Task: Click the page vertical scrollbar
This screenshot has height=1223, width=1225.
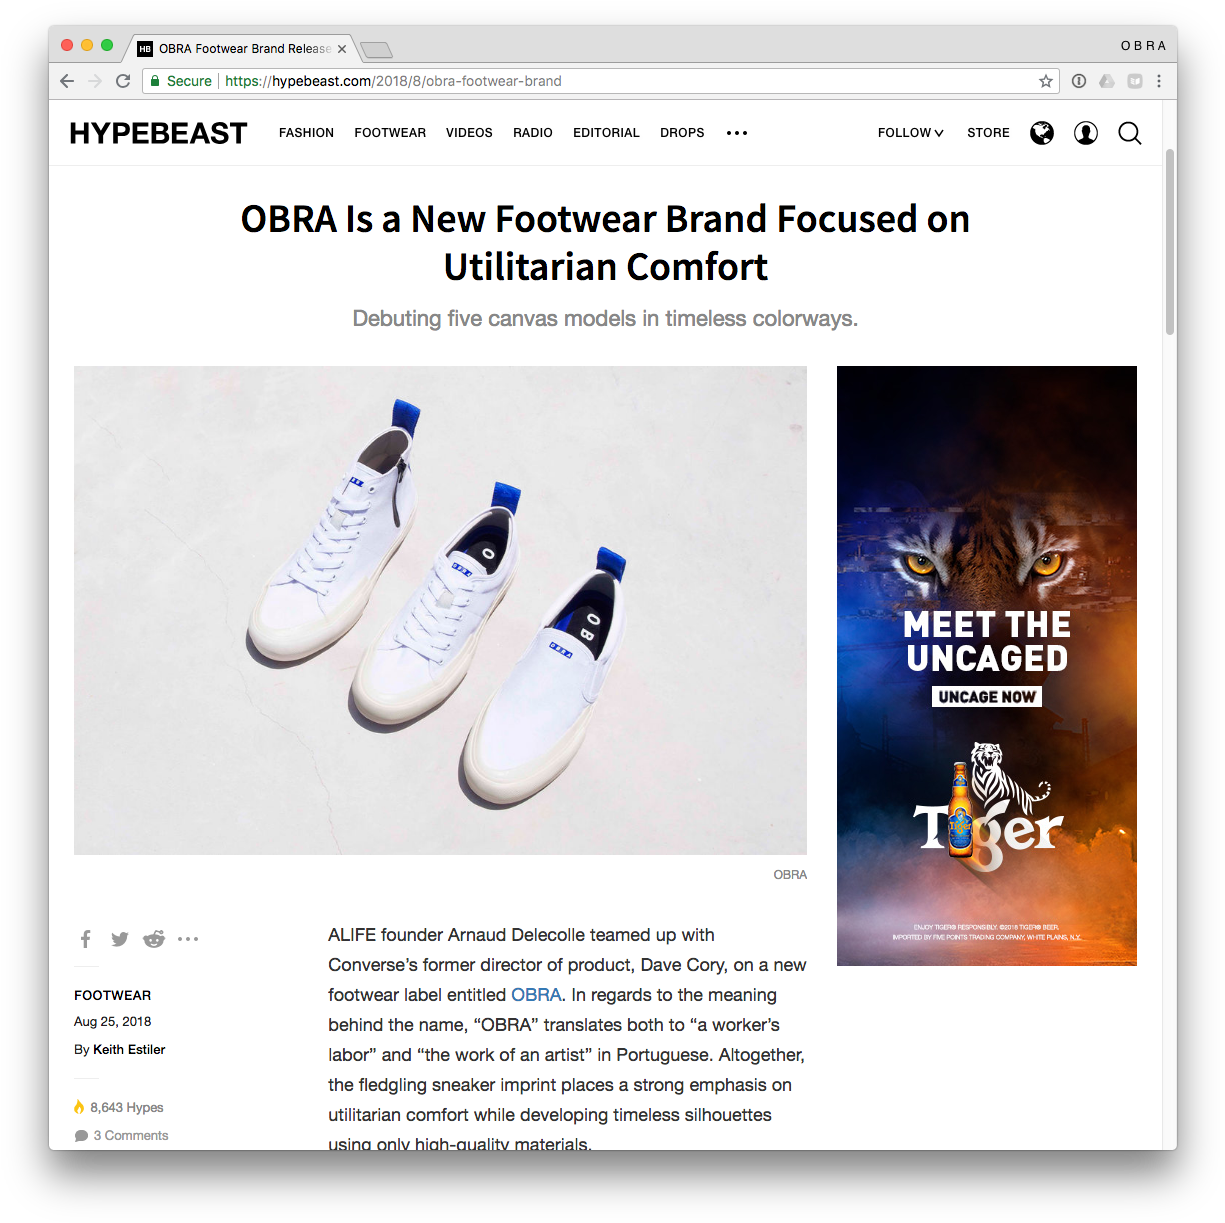Action: (1170, 242)
